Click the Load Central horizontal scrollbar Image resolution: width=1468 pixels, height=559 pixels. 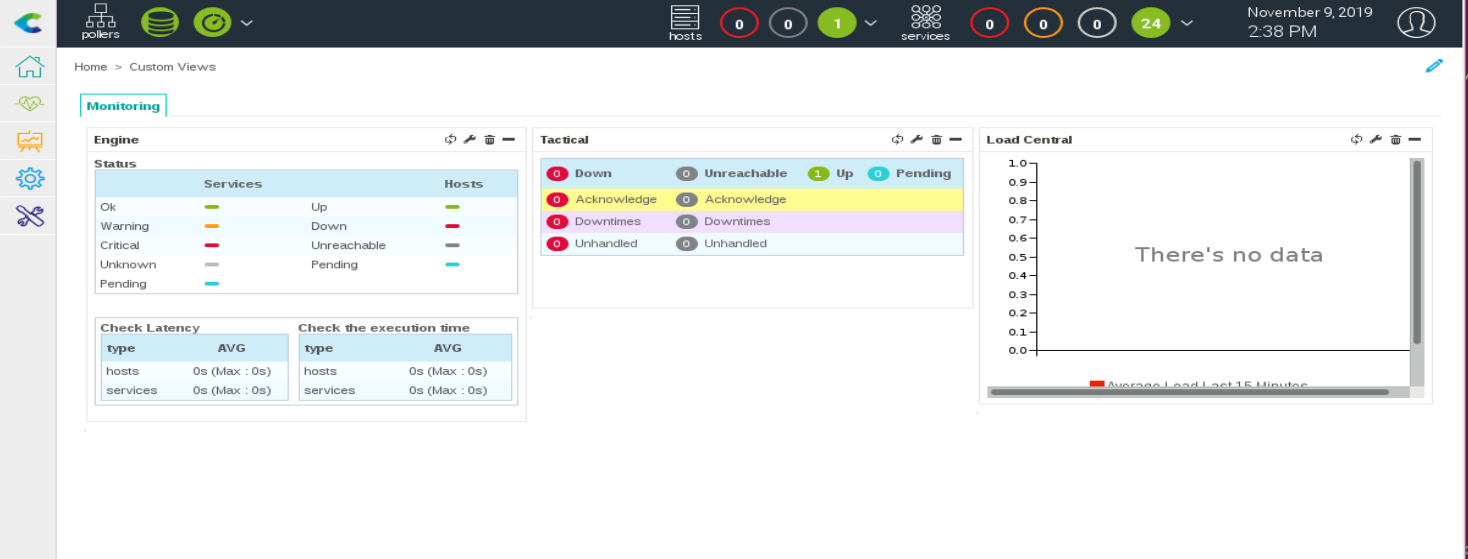[1190, 392]
